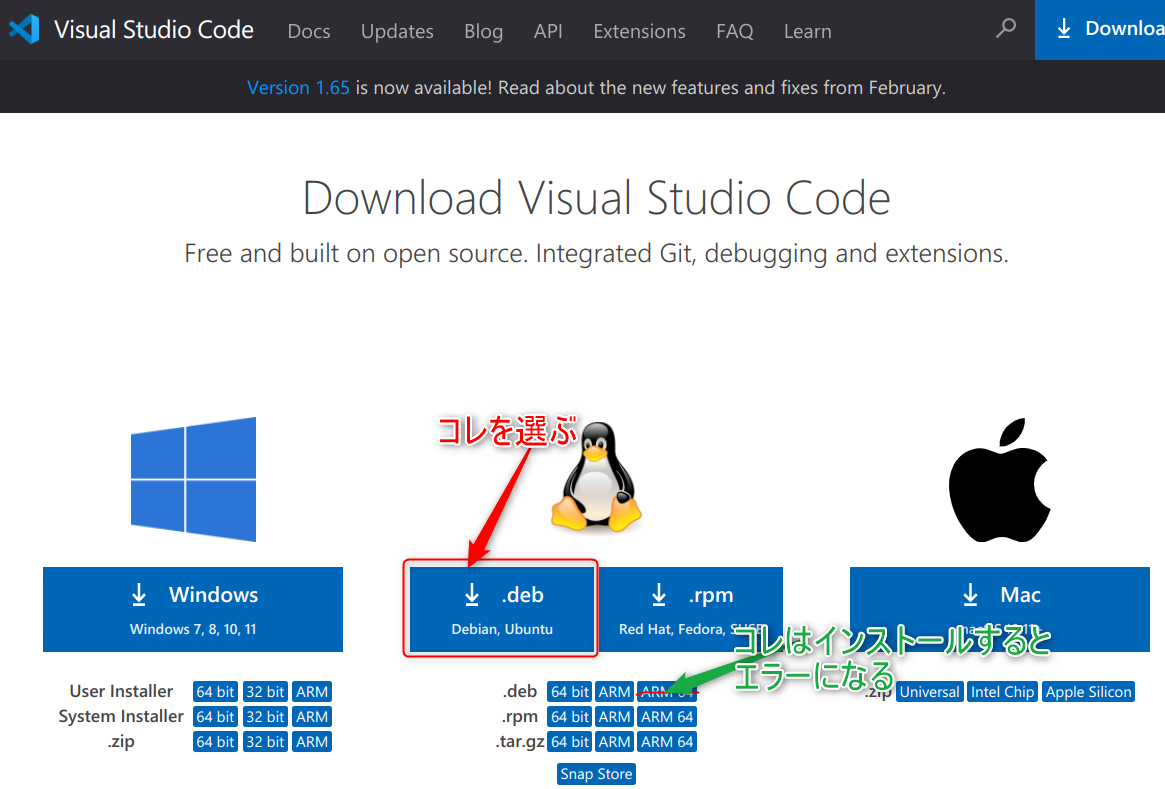Go to the Updates navigation item
The height and width of the screenshot is (789, 1165).
click(397, 31)
